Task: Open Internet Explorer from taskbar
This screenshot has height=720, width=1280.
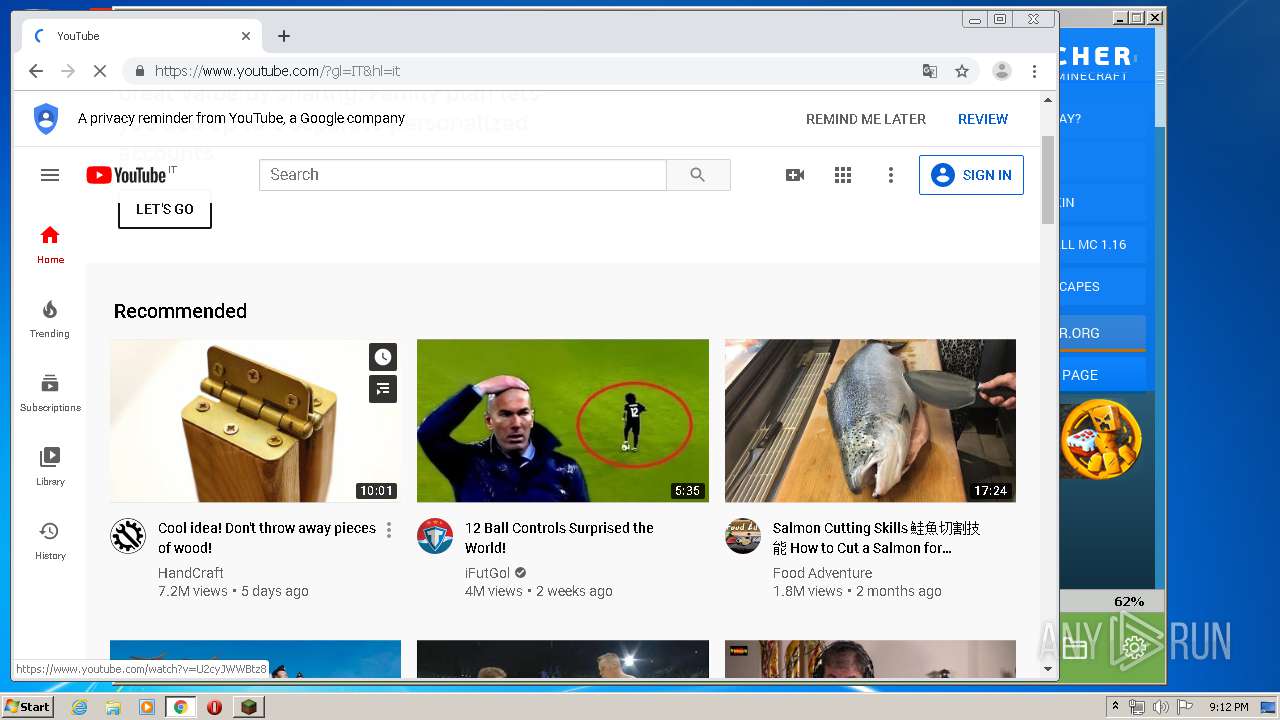Action: [x=80, y=707]
